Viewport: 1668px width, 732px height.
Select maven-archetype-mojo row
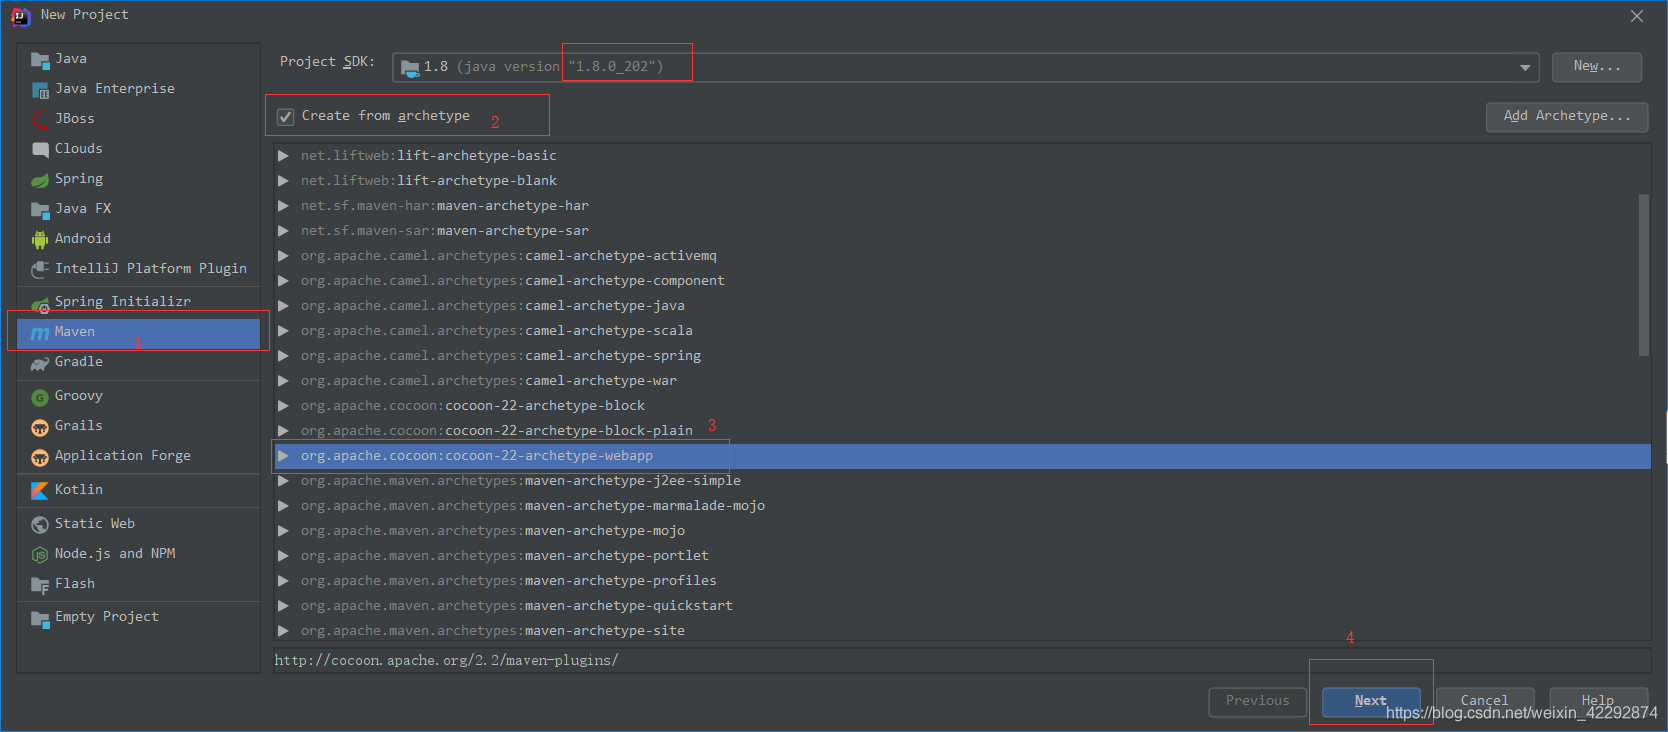pos(961,531)
